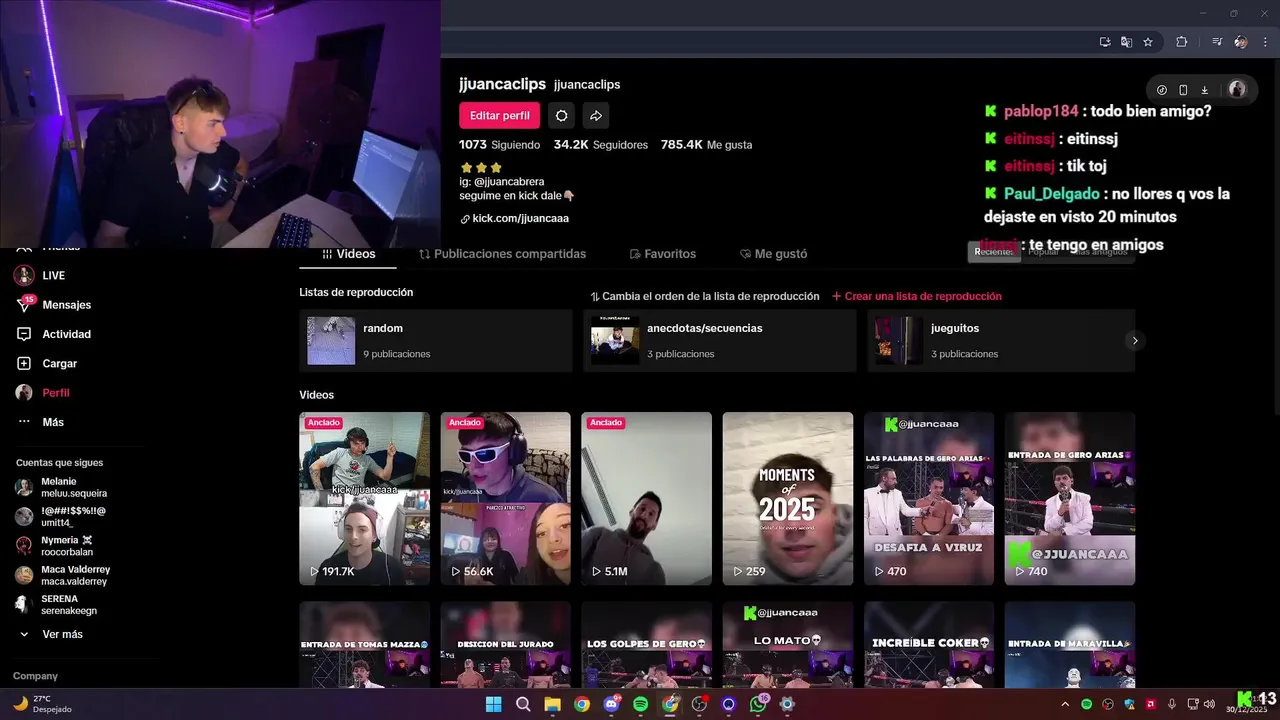Viewport: 1280px width, 720px height.
Task: Open the Desicion del Jurado video
Action: (x=506, y=645)
